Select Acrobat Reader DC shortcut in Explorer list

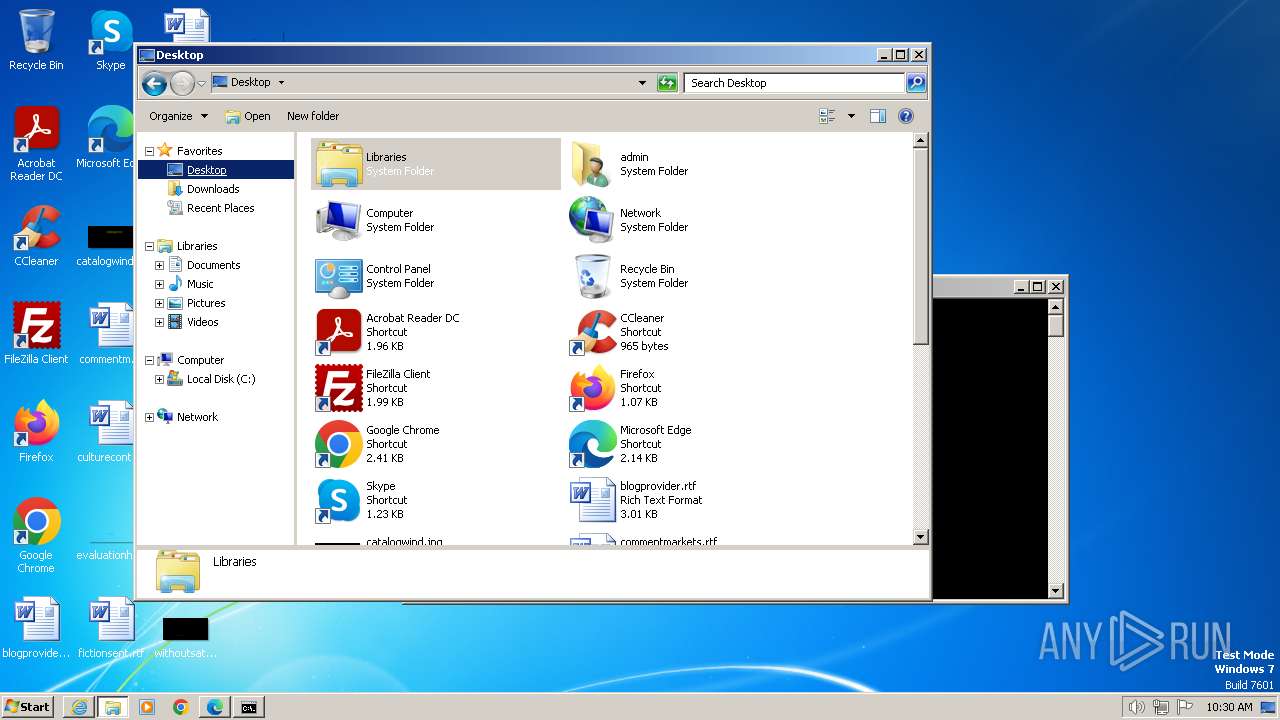pyautogui.click(x=338, y=332)
